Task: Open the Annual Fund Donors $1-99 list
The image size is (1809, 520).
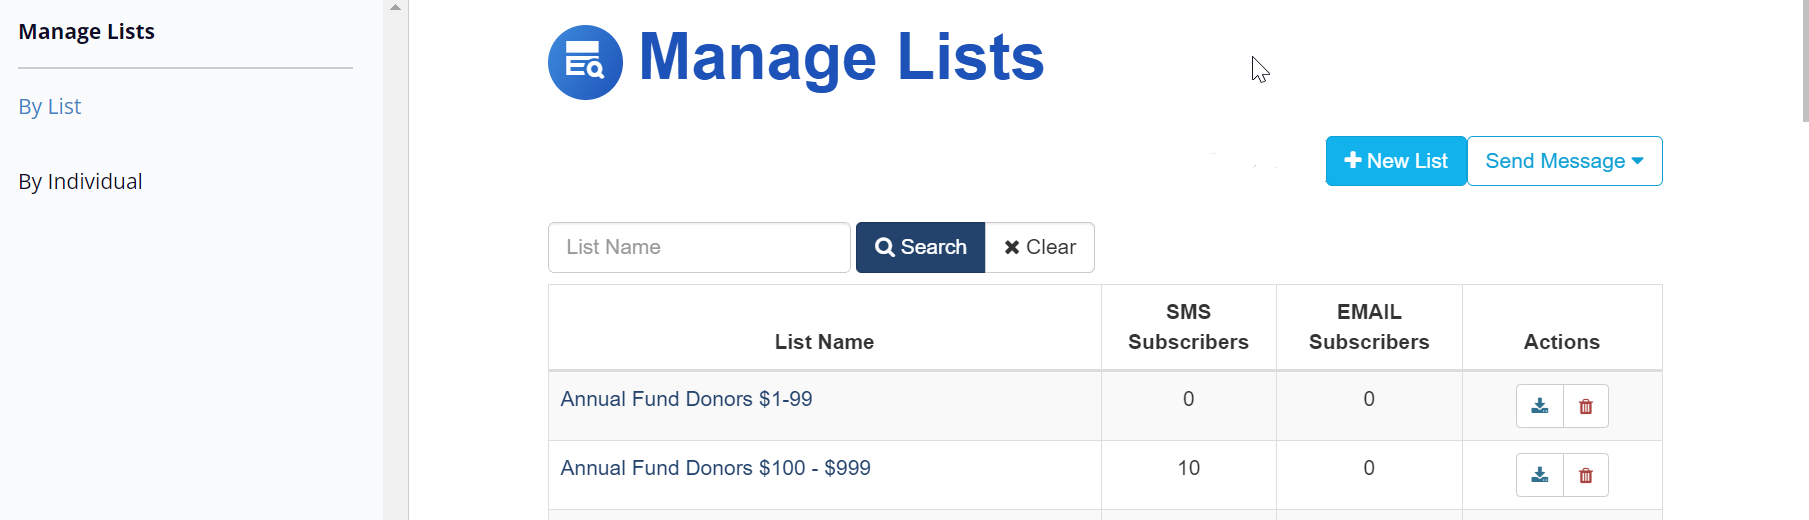Action: [686, 399]
